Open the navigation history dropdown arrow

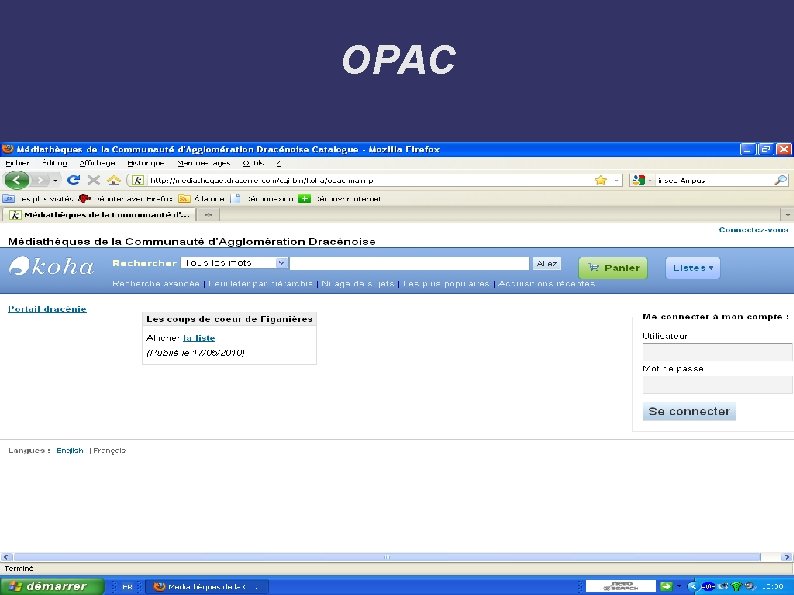tap(55, 180)
